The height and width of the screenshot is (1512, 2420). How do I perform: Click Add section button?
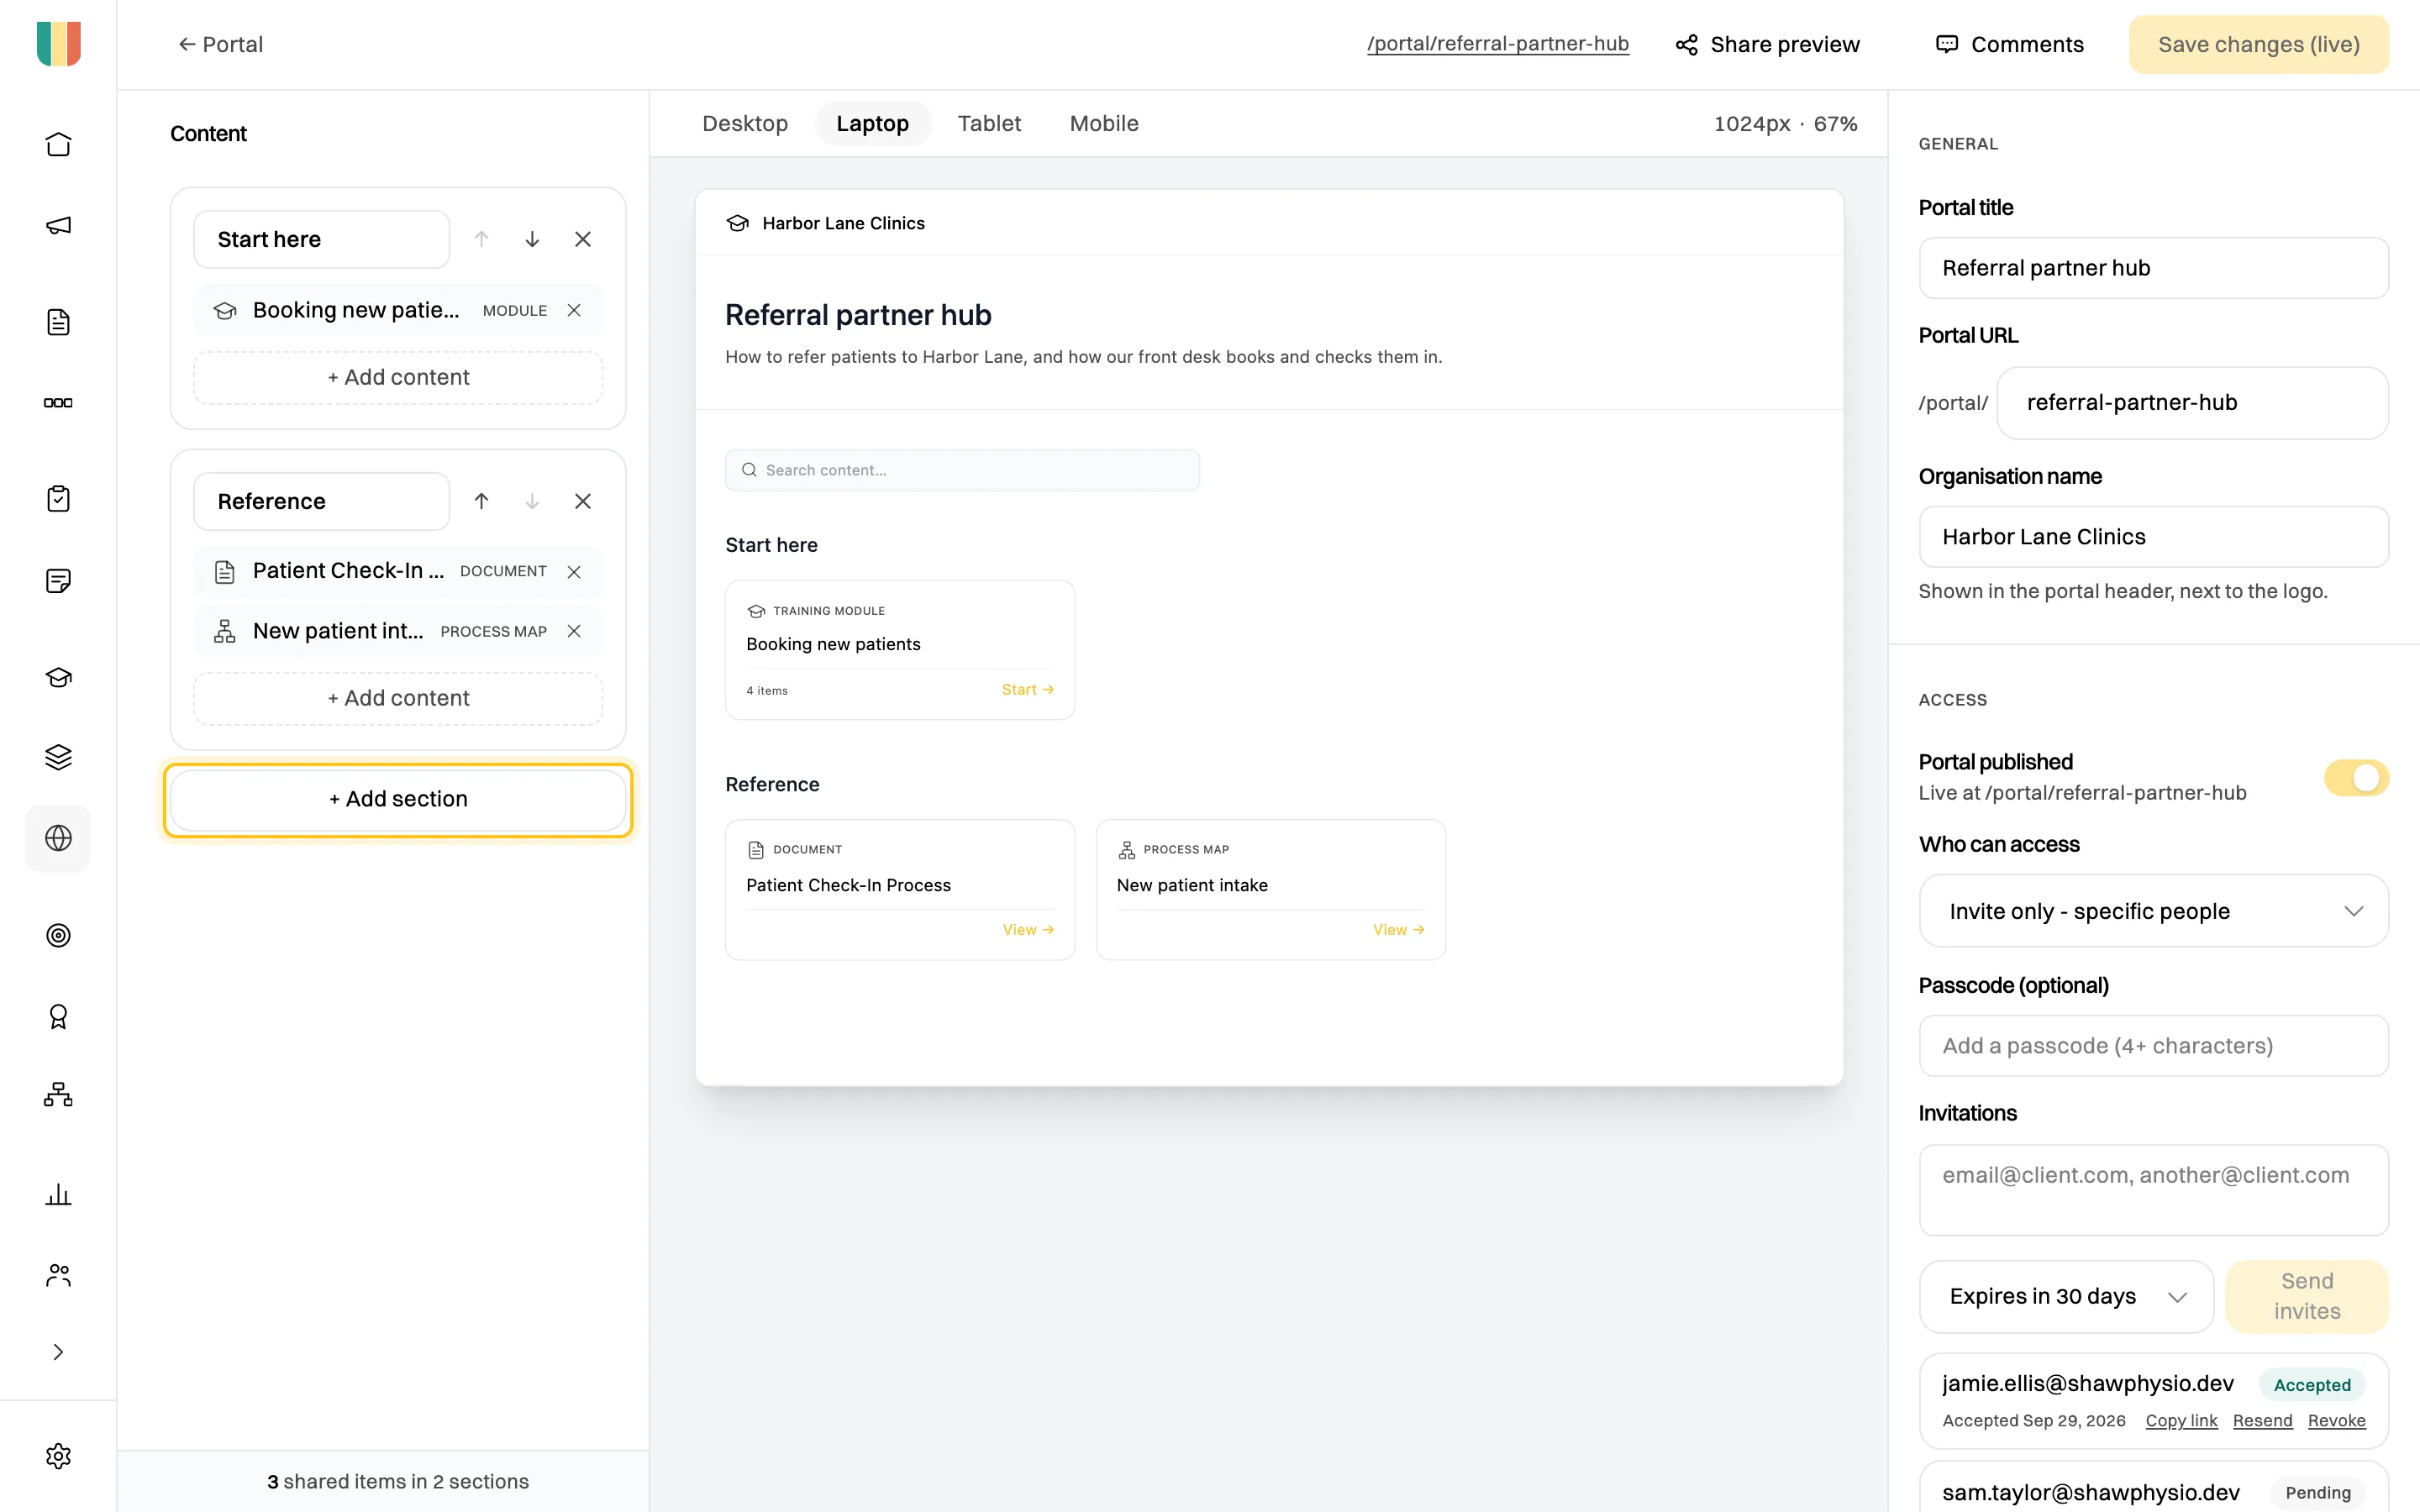[398, 799]
